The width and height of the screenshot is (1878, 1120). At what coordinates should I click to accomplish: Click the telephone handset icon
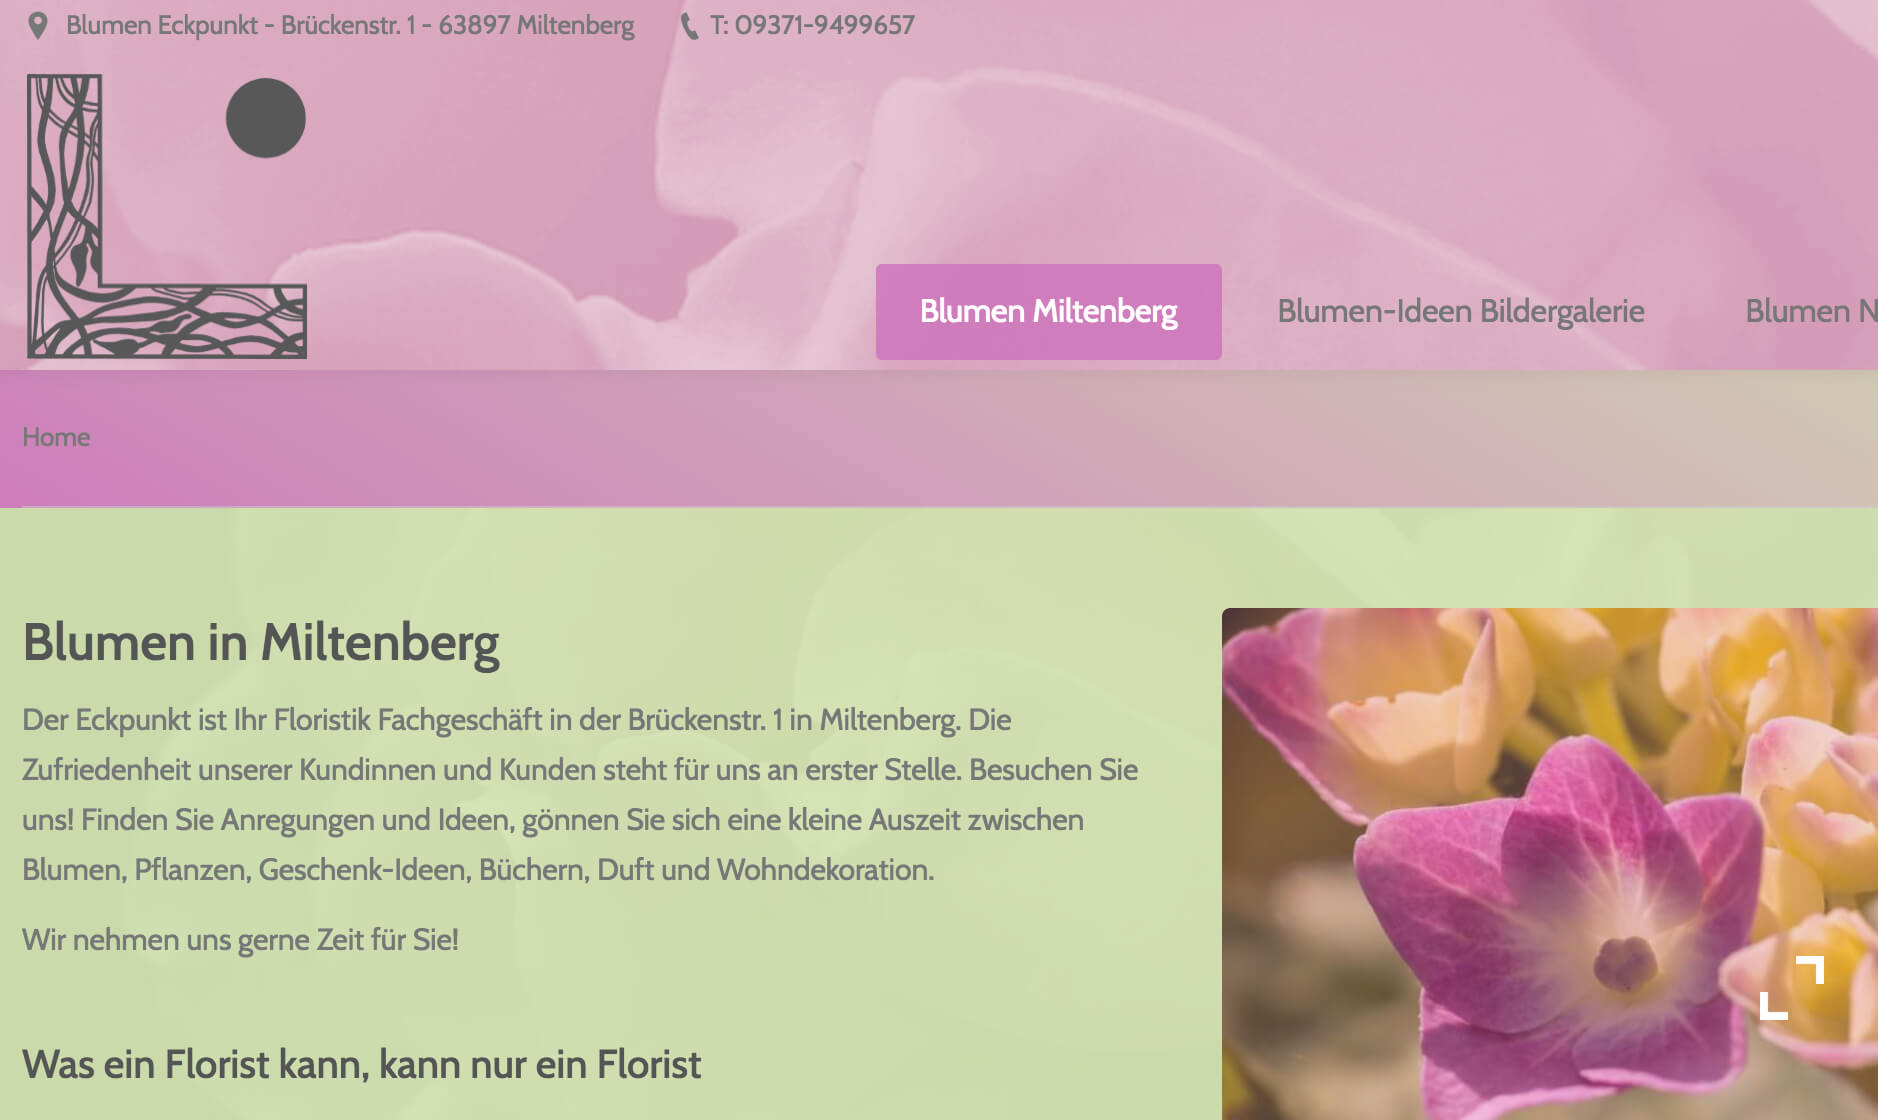689,25
